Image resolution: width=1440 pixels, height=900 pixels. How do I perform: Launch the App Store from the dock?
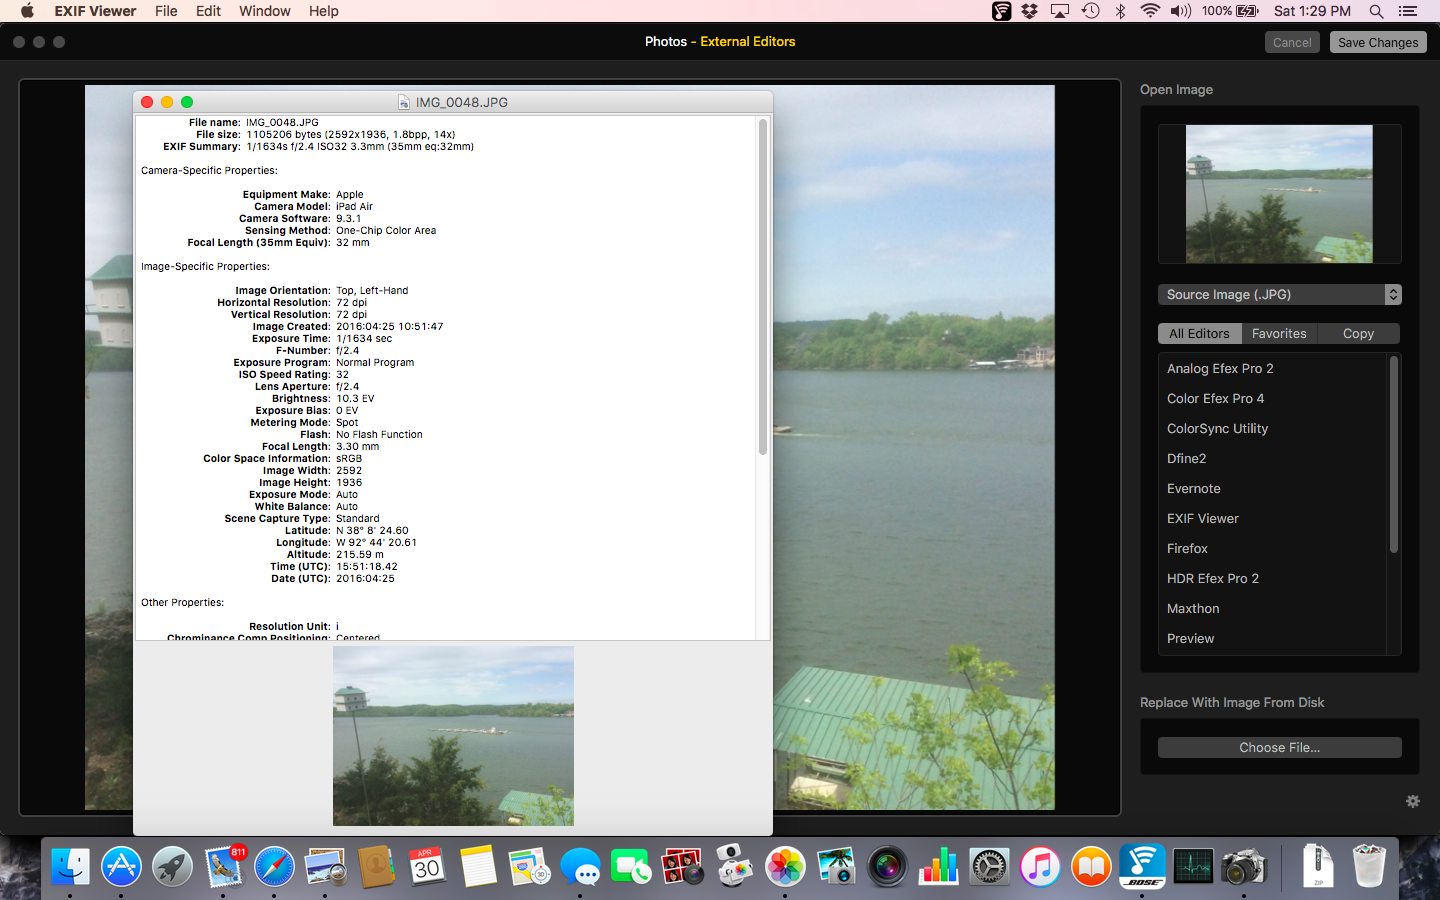pyautogui.click(x=121, y=866)
